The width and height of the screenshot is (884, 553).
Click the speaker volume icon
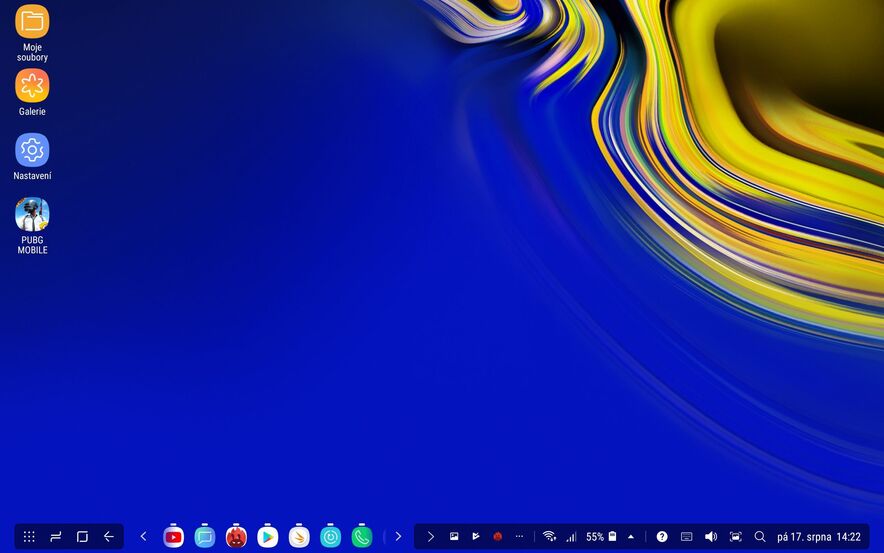click(711, 537)
